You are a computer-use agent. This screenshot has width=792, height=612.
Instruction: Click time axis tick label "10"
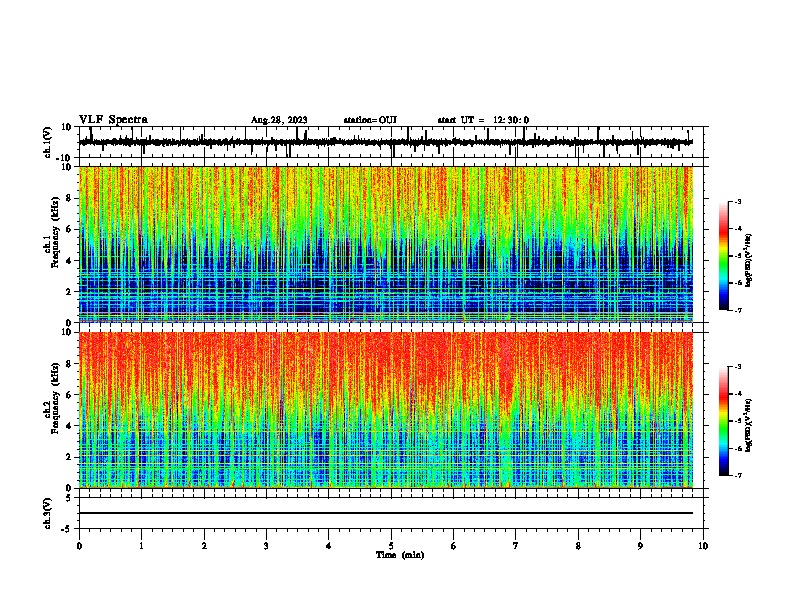703,546
